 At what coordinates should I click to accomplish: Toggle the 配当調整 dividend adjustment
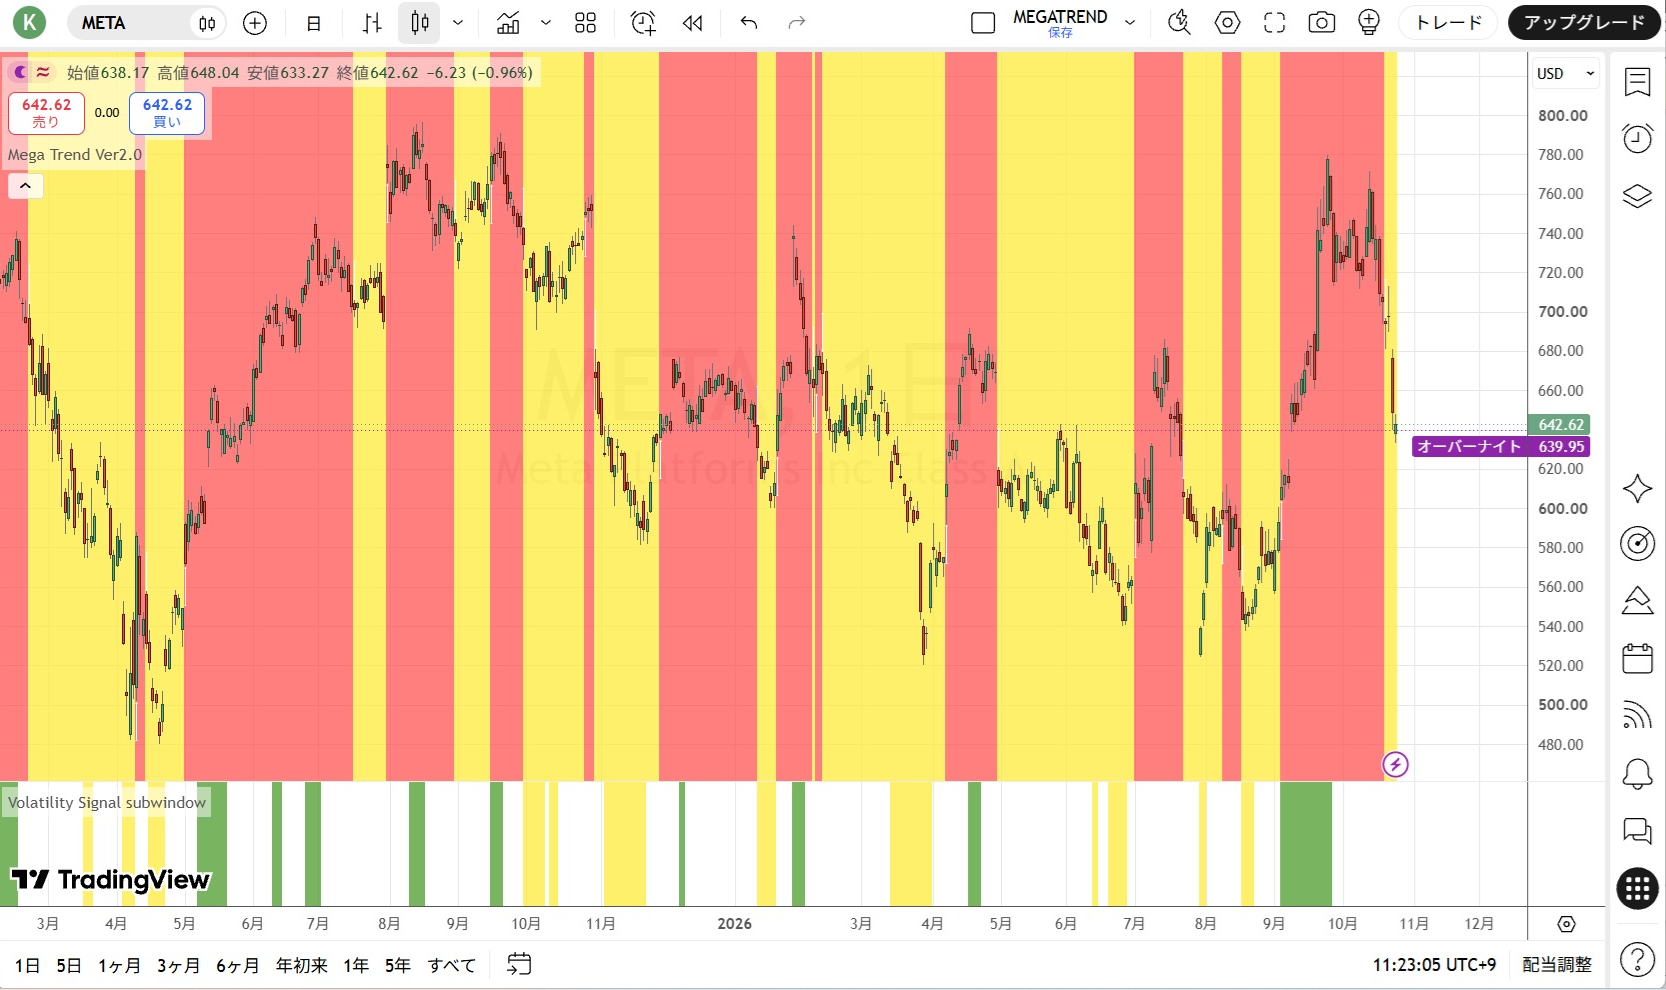pos(1556,965)
